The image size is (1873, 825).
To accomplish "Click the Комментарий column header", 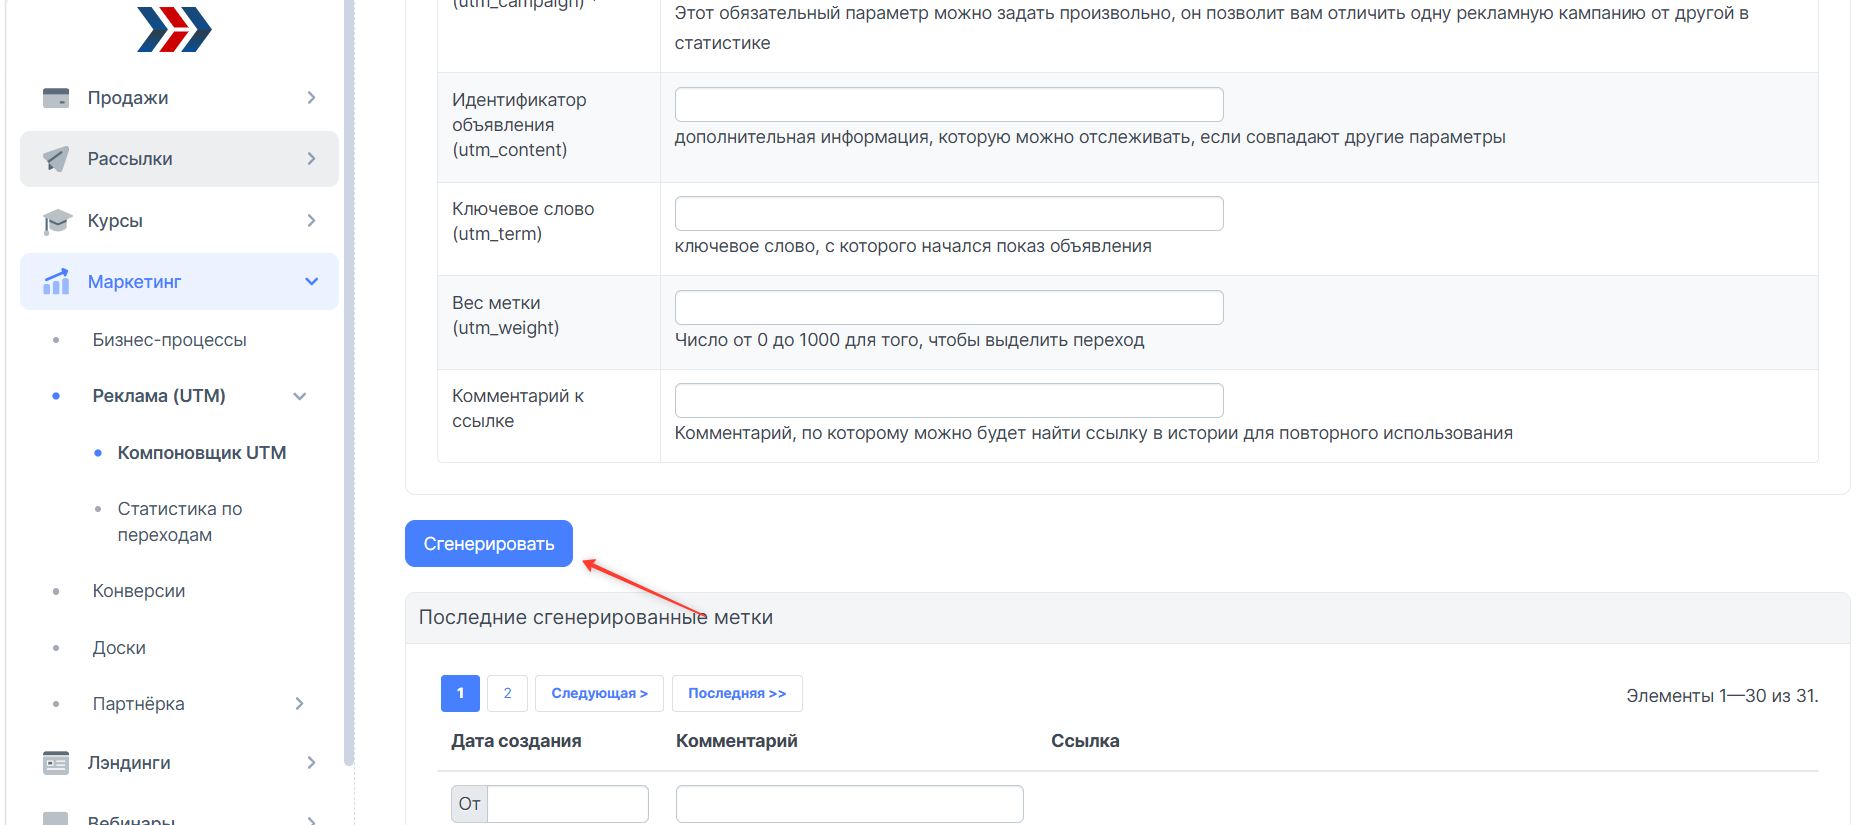I will coord(737,741).
